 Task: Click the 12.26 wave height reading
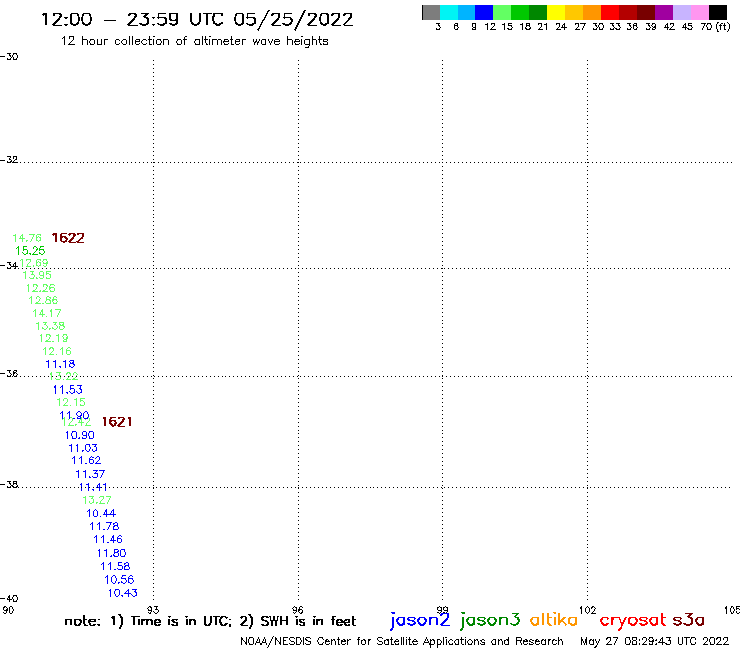[41, 288]
